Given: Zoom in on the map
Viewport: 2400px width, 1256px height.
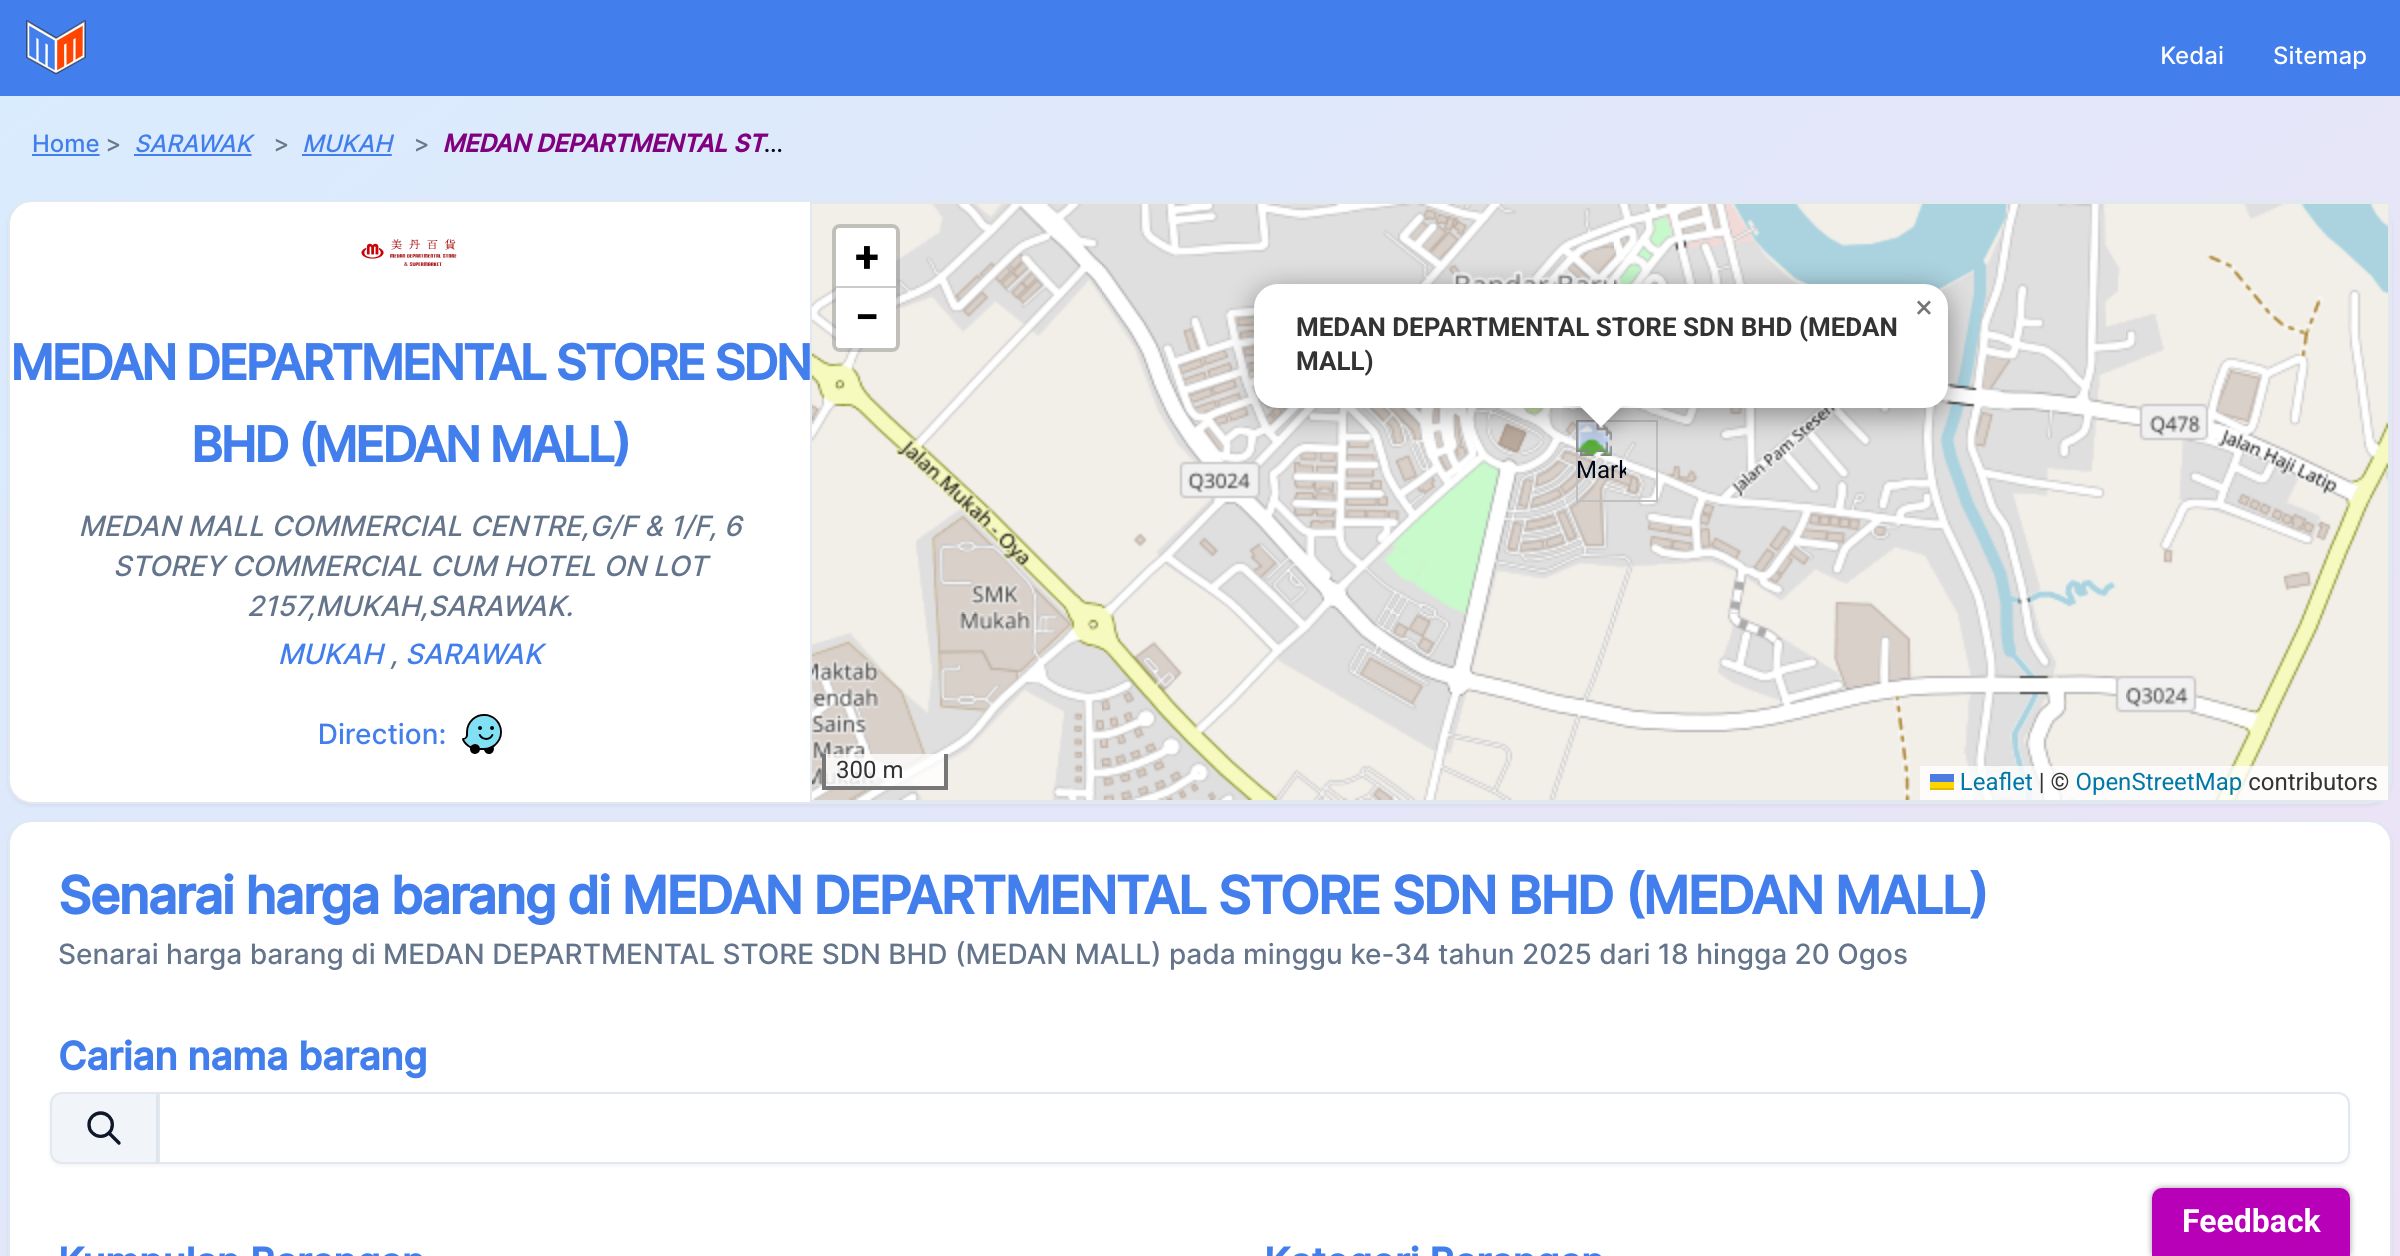Looking at the screenshot, I should (x=866, y=258).
